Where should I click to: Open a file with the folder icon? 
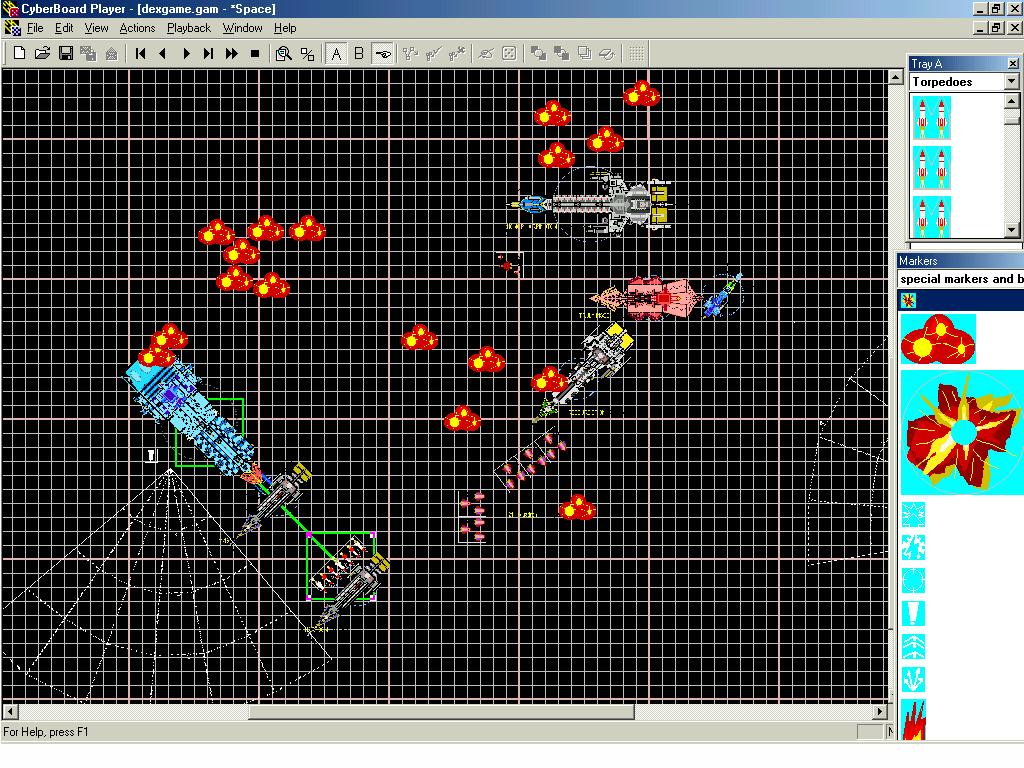[x=42, y=54]
